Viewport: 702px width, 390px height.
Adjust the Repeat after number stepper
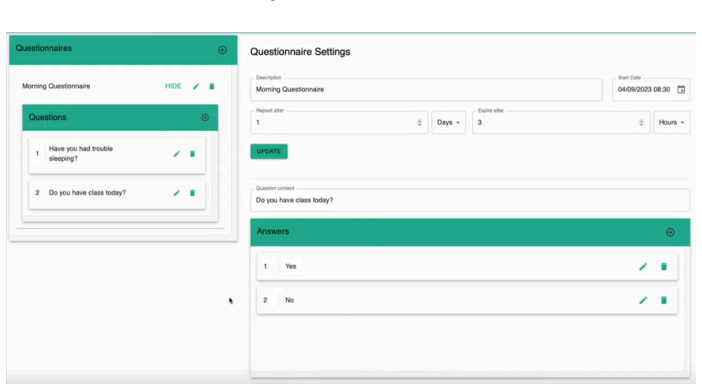pyautogui.click(x=419, y=122)
